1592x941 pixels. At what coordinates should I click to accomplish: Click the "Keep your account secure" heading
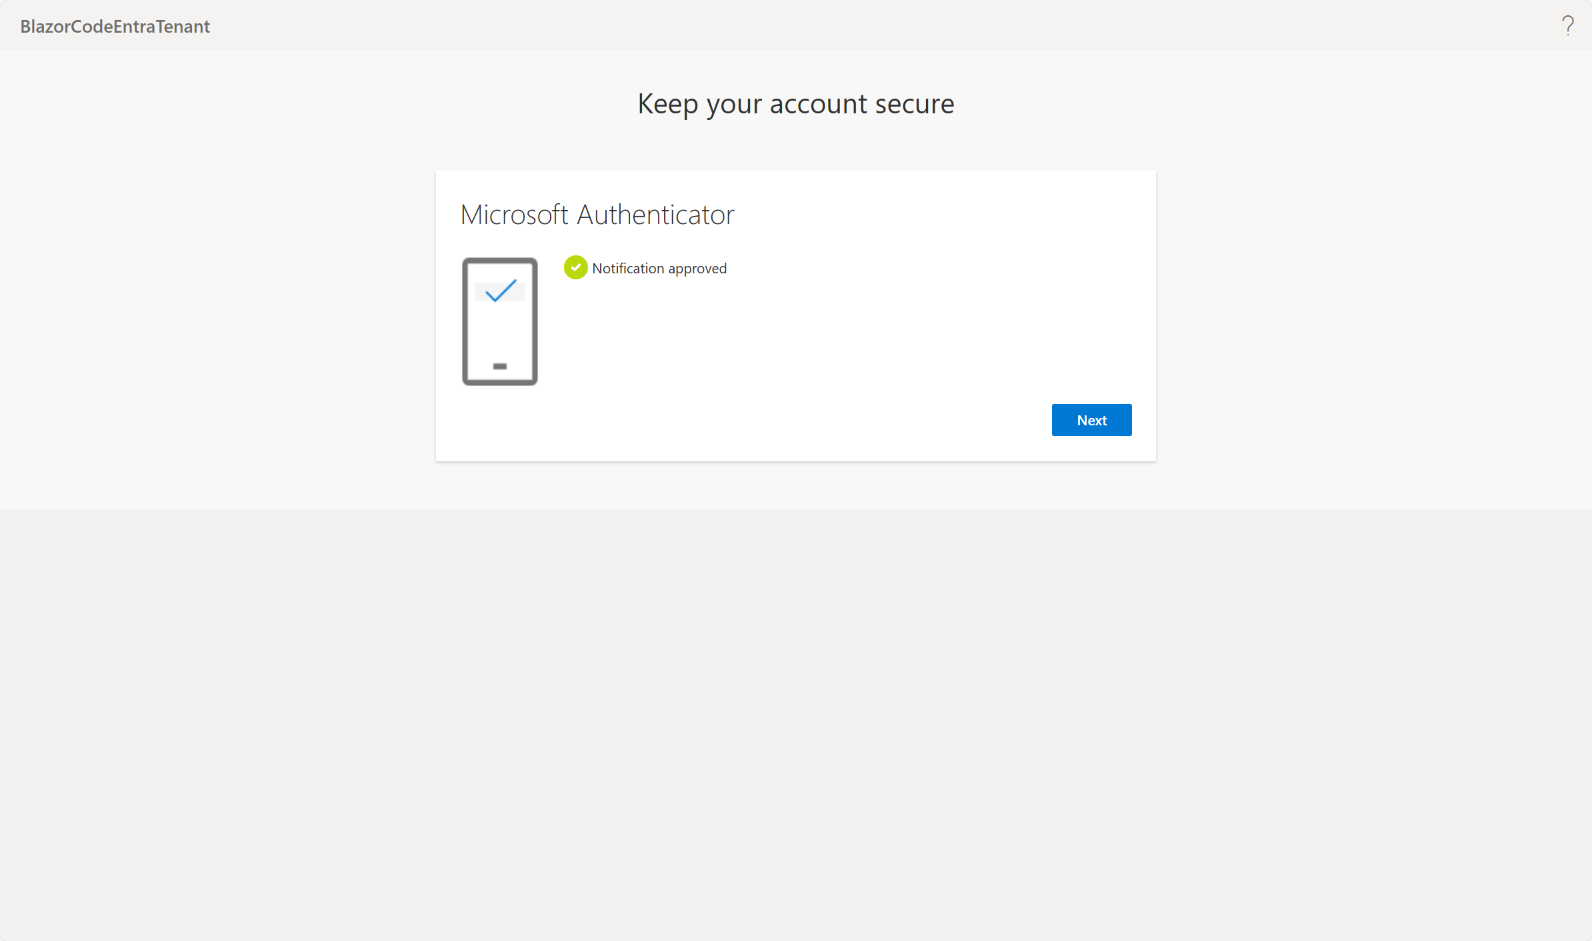pos(796,104)
